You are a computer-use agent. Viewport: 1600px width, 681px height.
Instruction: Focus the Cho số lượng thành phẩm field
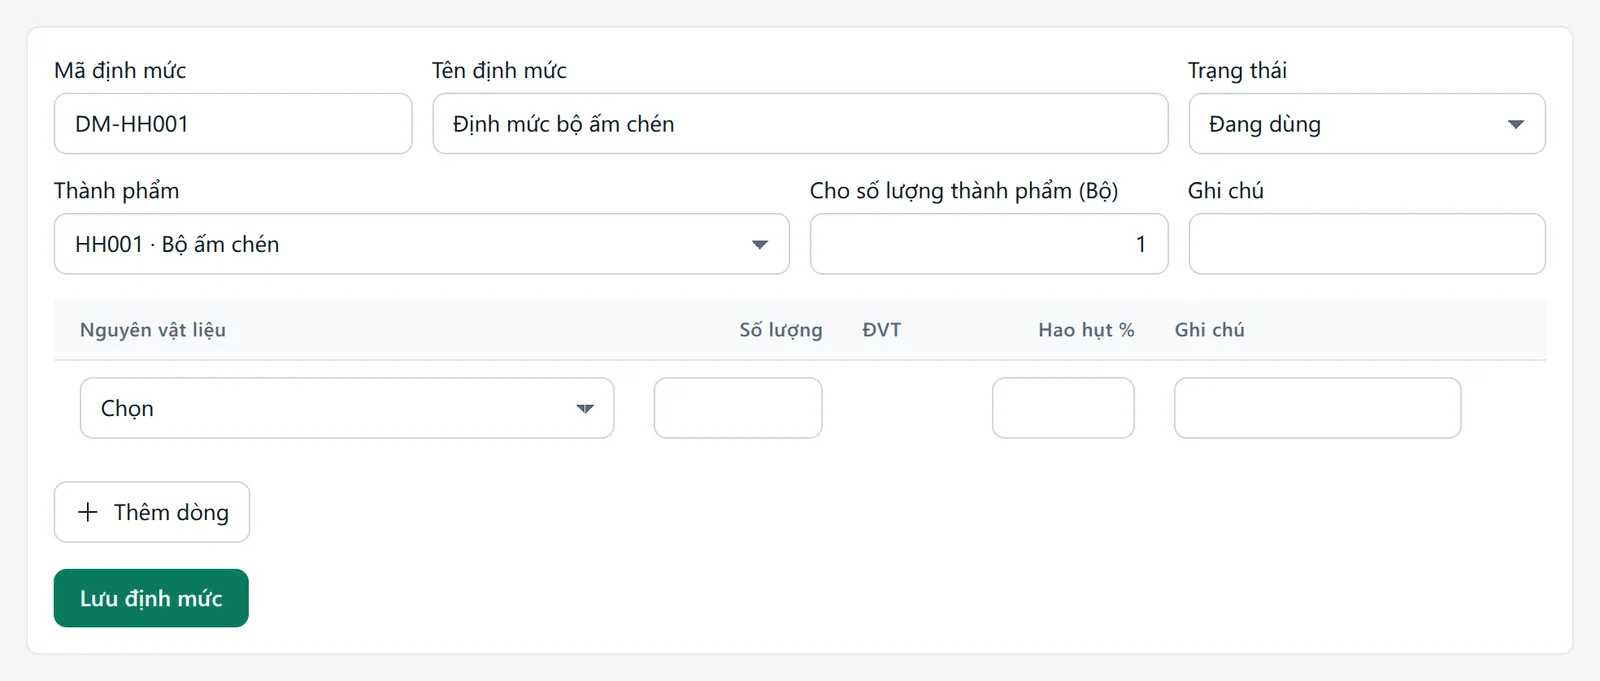[x=989, y=244]
